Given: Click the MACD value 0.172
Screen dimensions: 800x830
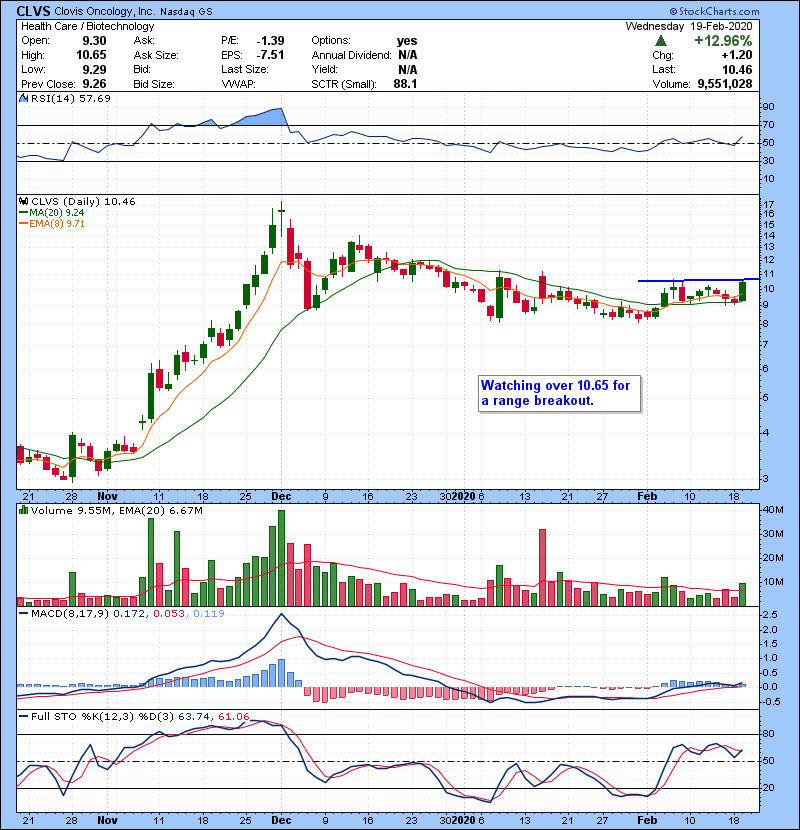Looking at the screenshot, I should tap(129, 614).
